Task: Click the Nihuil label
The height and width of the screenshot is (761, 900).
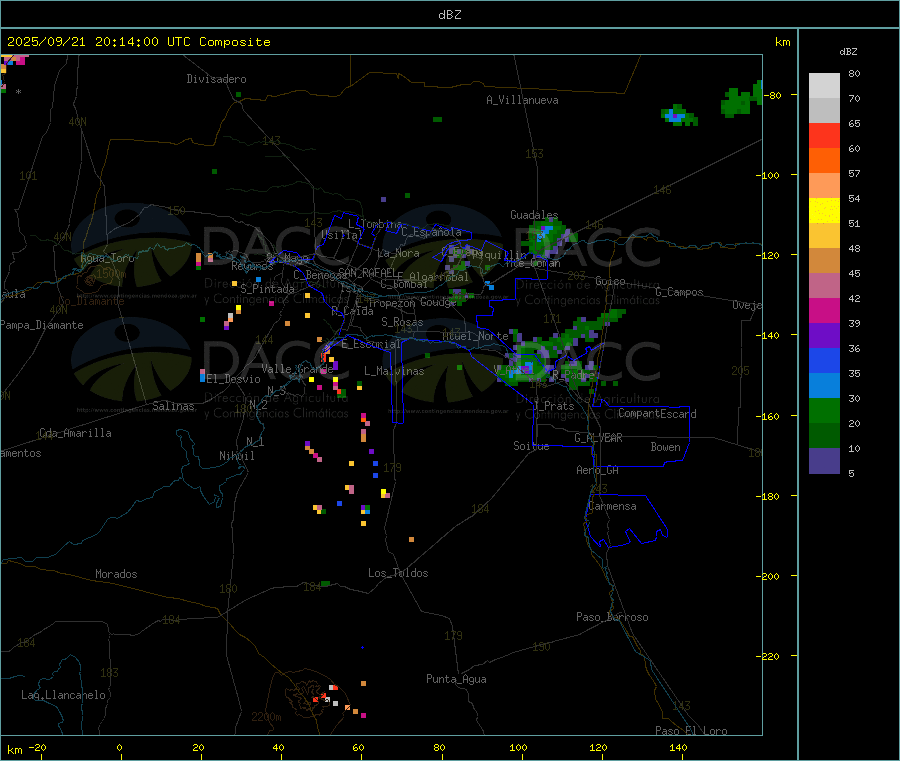Action: pos(236,456)
